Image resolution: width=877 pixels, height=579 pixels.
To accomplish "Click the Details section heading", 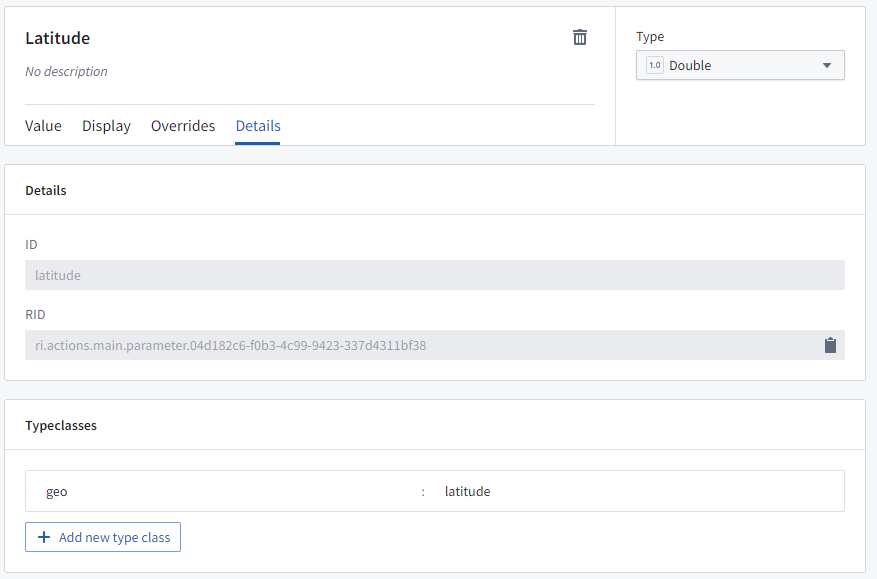I will [46, 191].
